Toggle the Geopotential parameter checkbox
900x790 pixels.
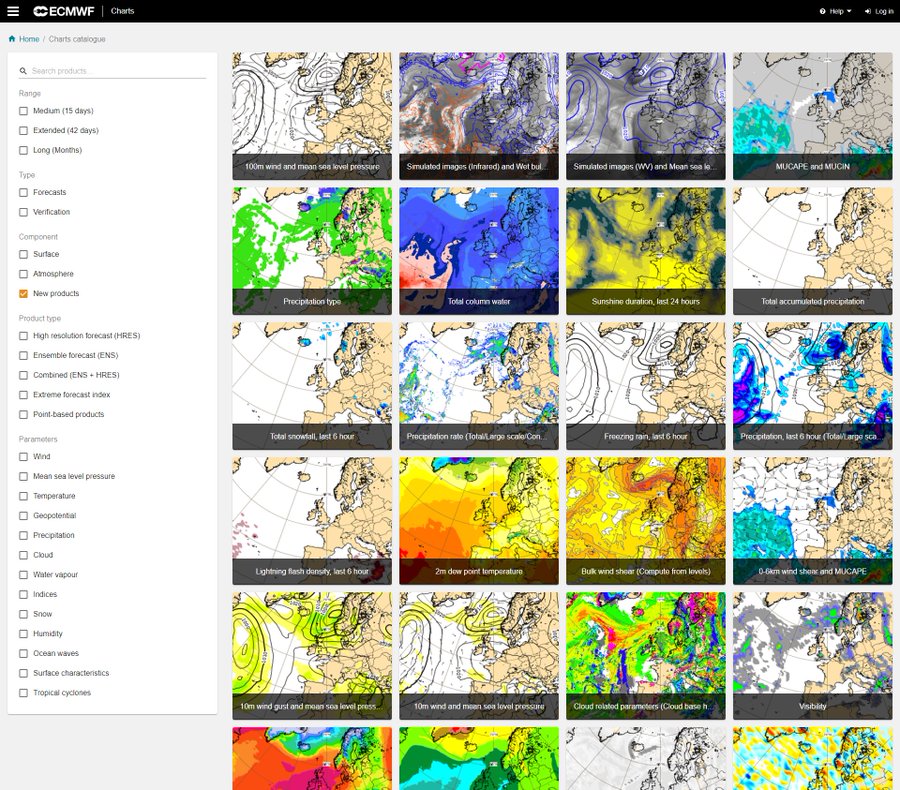24,516
